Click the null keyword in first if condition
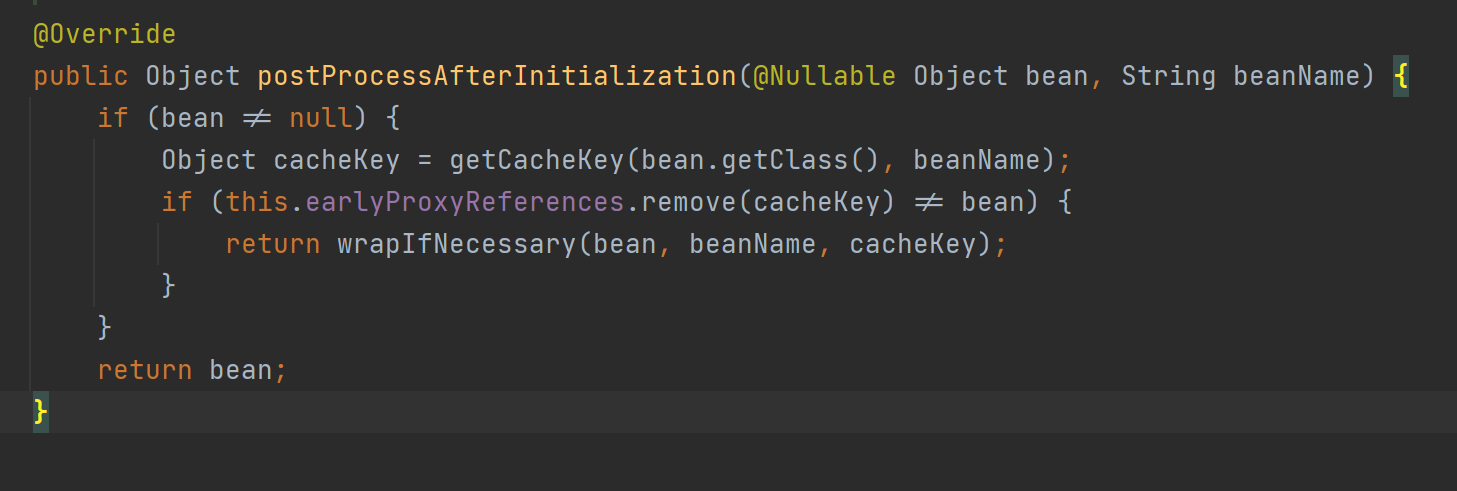 (320, 118)
